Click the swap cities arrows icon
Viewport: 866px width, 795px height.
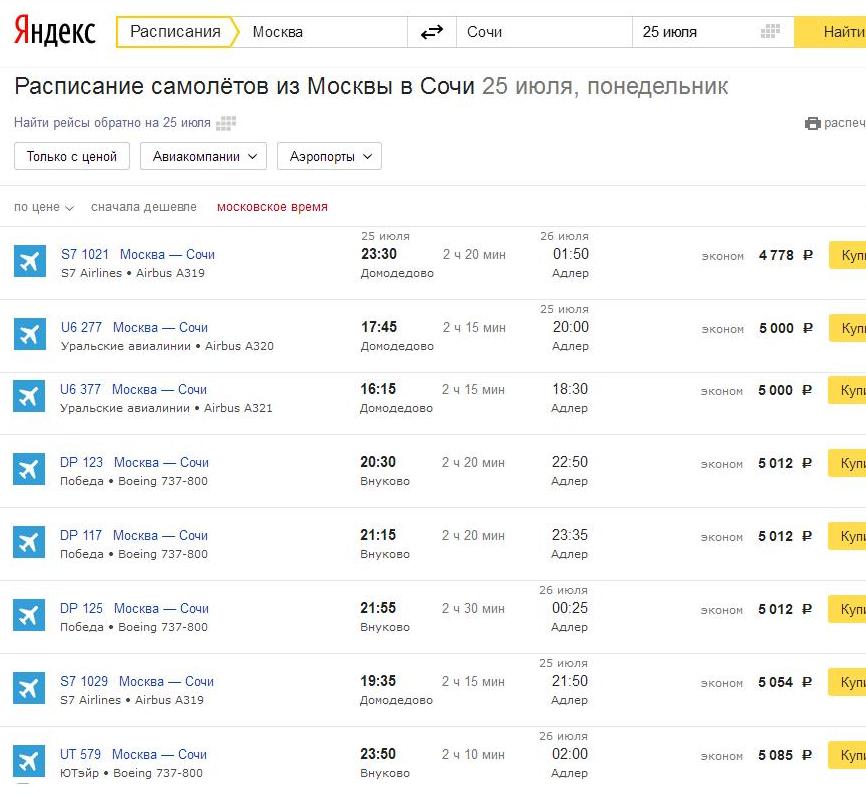(x=431, y=32)
